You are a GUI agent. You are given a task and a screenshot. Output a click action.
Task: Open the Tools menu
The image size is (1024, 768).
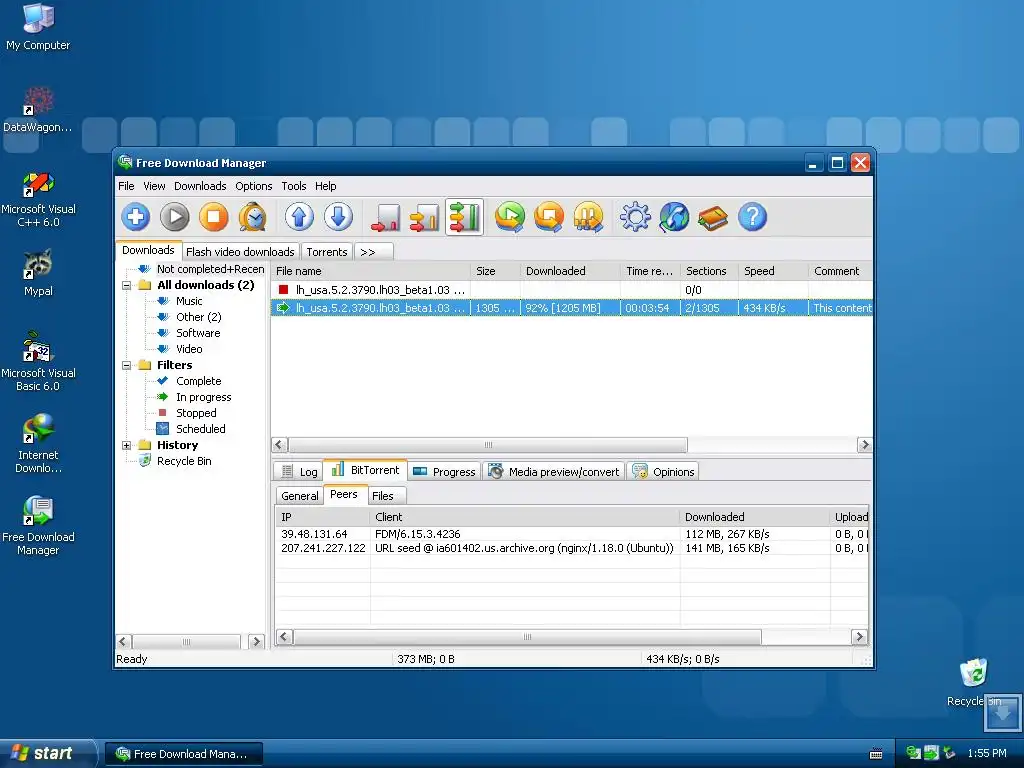[x=294, y=186]
